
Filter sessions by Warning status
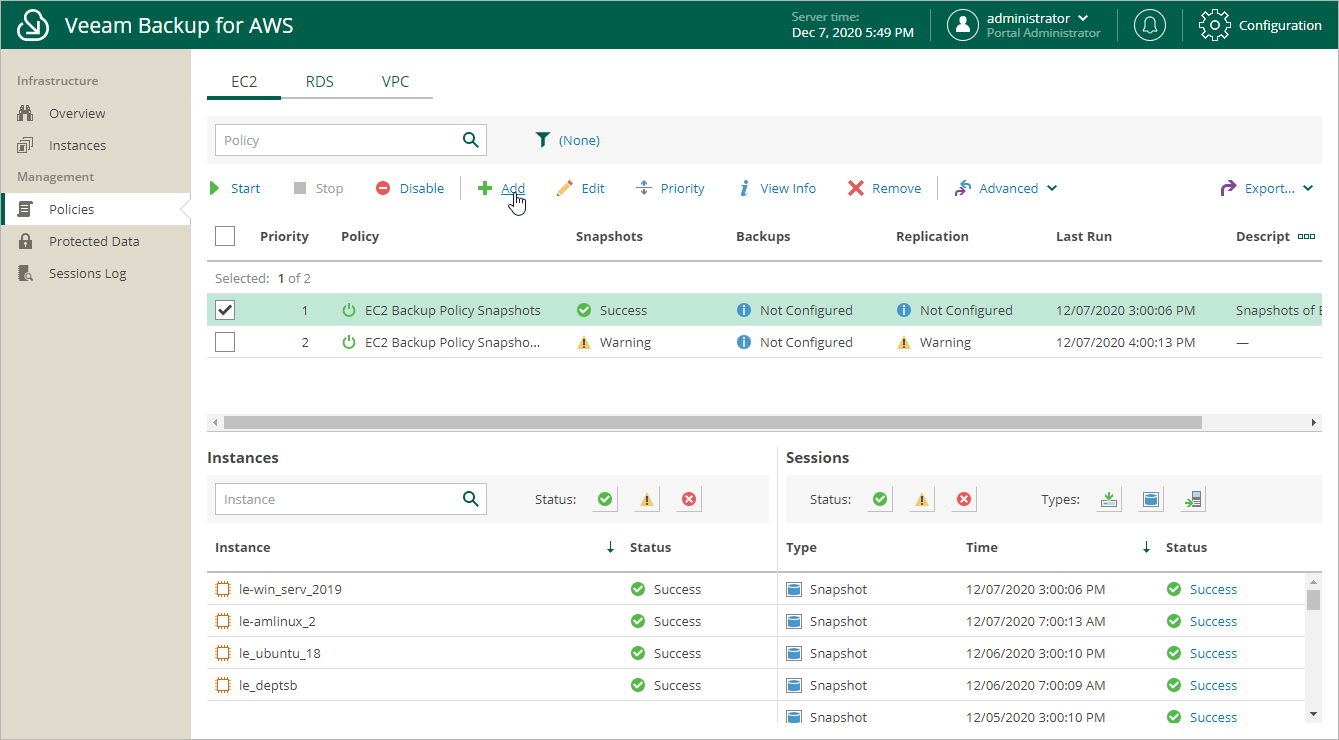pyautogui.click(x=922, y=499)
